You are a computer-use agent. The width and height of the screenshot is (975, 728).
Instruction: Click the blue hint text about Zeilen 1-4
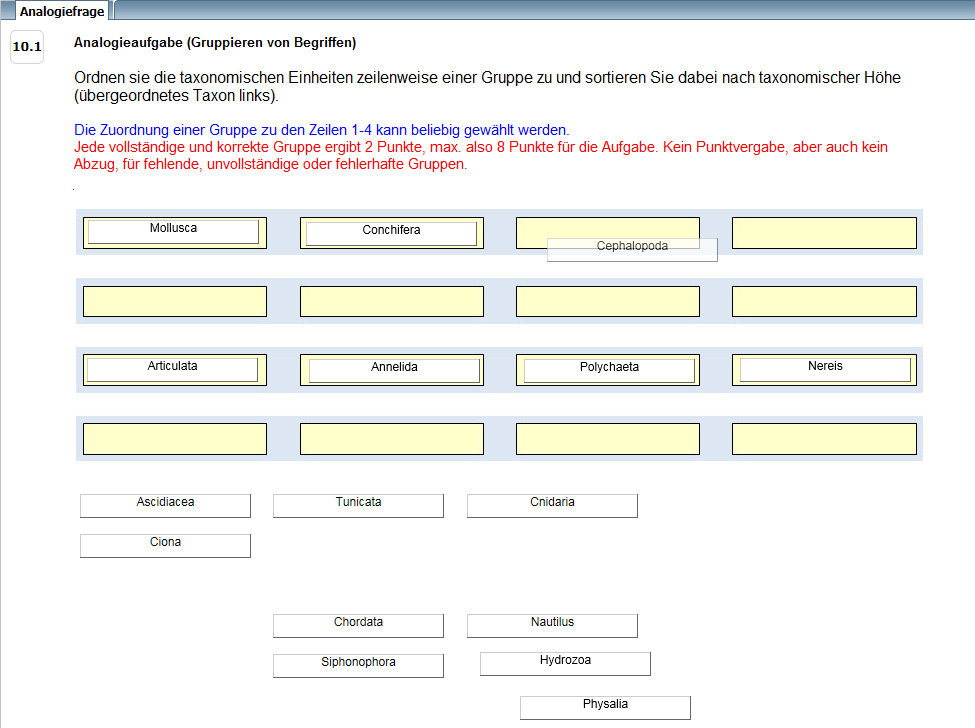(x=321, y=130)
